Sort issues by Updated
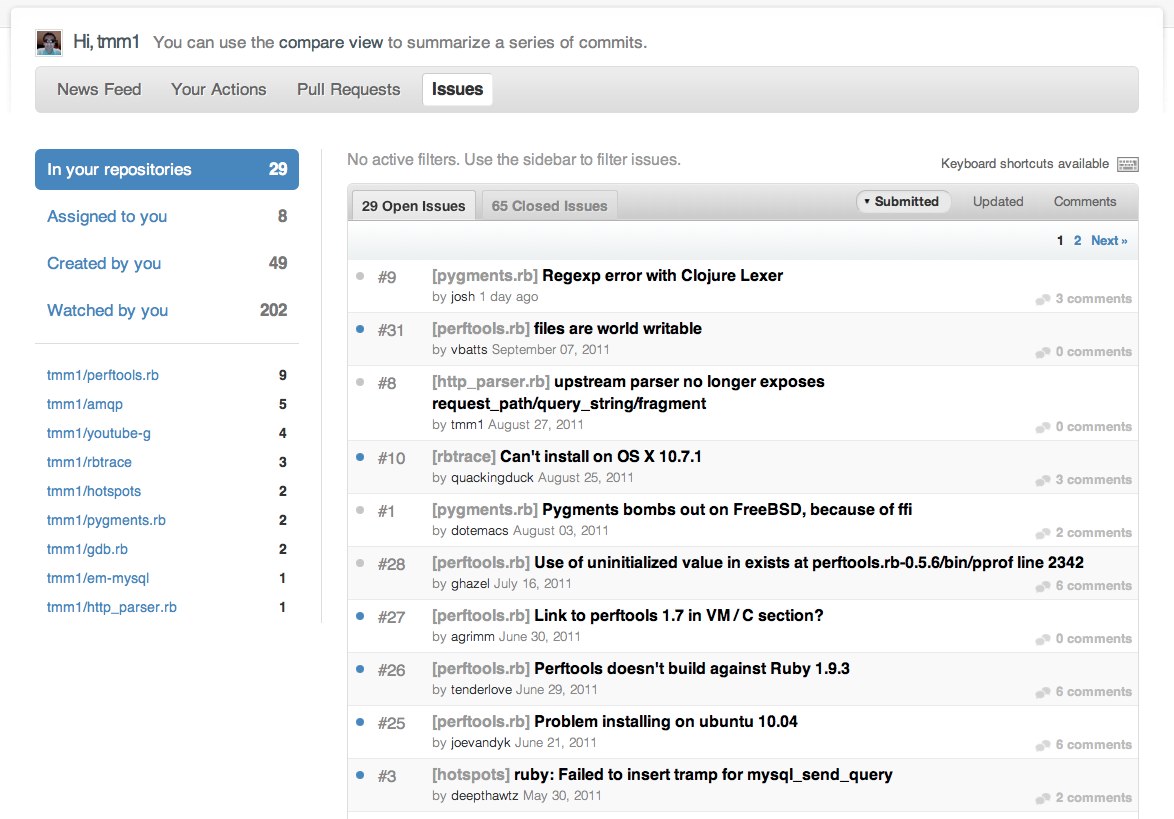Viewport: 1174px width, 819px height. click(998, 201)
